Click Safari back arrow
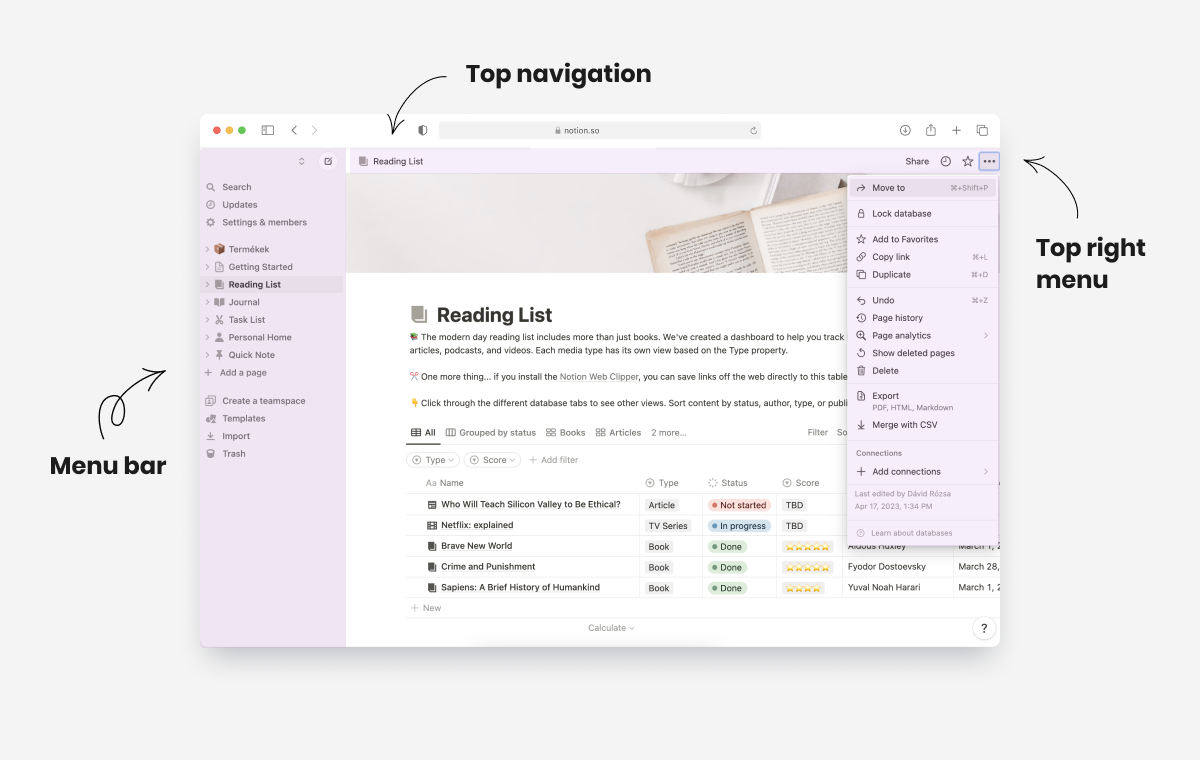Screen dimensions: 1200x760 point(294,130)
